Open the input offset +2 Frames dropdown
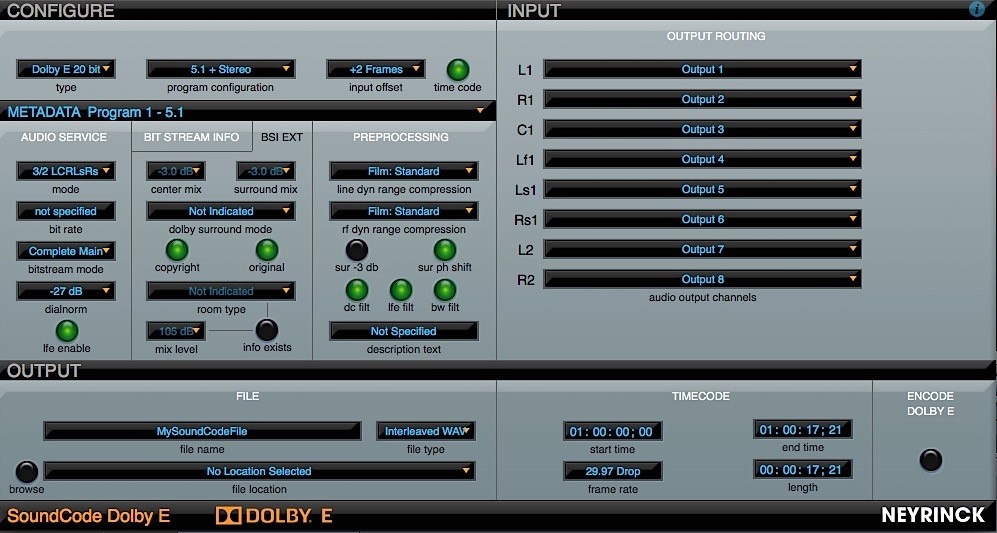 [376, 69]
